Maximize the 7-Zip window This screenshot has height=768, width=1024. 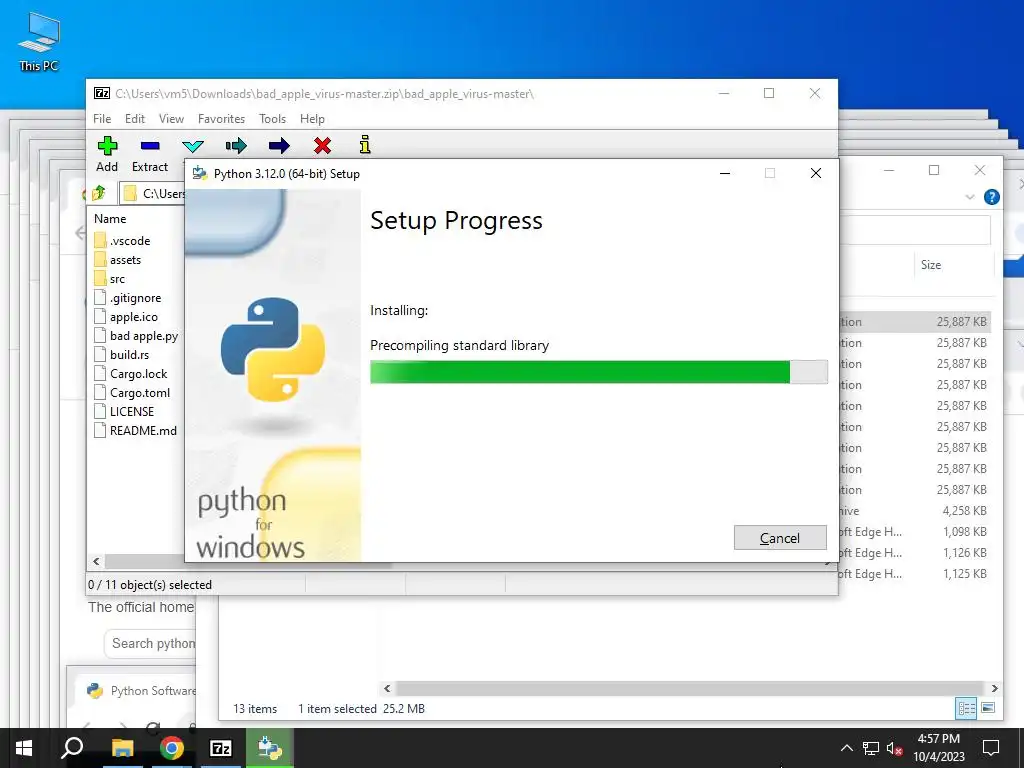[769, 93]
